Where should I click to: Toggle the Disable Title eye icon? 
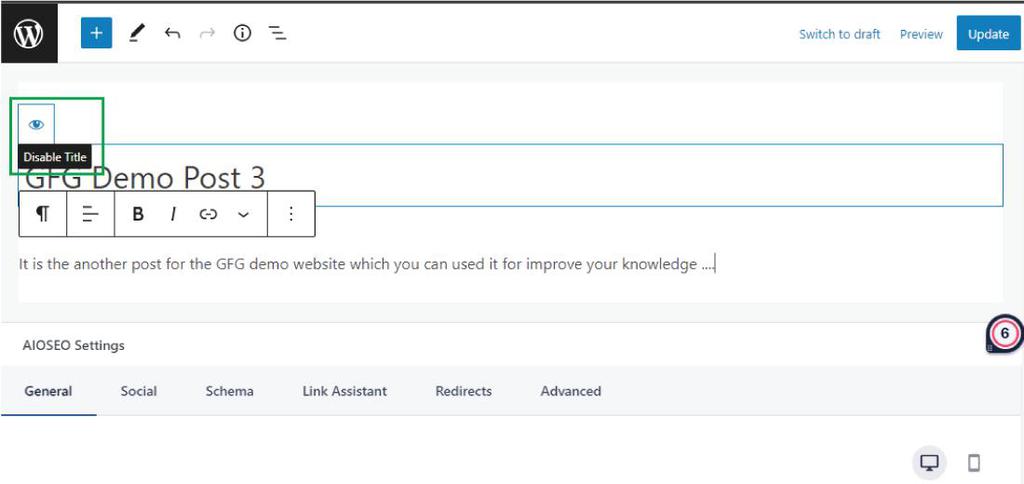(x=36, y=125)
